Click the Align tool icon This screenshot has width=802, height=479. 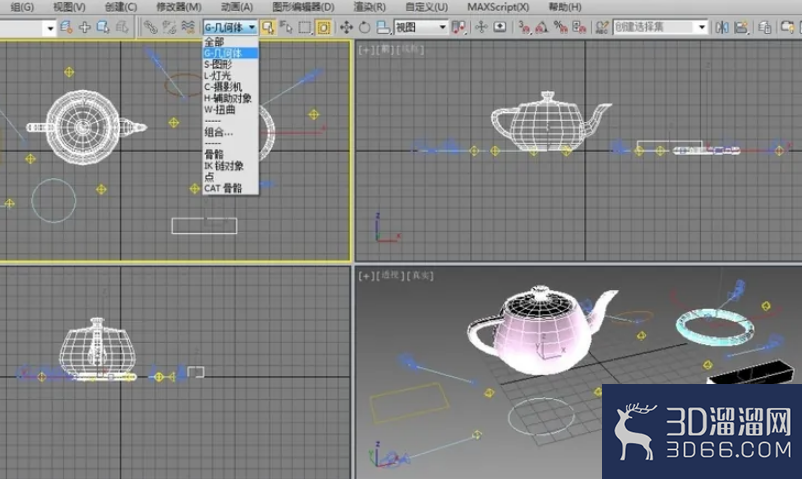[x=741, y=27]
